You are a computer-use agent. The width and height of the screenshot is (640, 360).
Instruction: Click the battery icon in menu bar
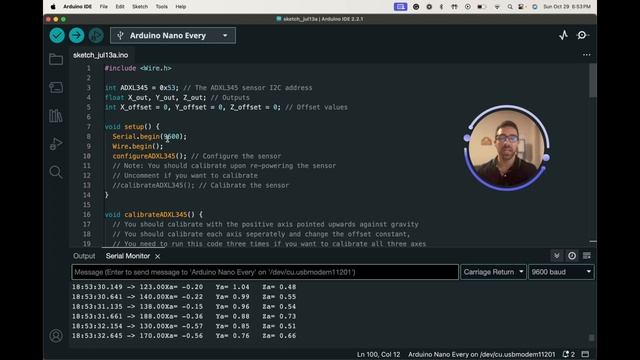point(481,7)
